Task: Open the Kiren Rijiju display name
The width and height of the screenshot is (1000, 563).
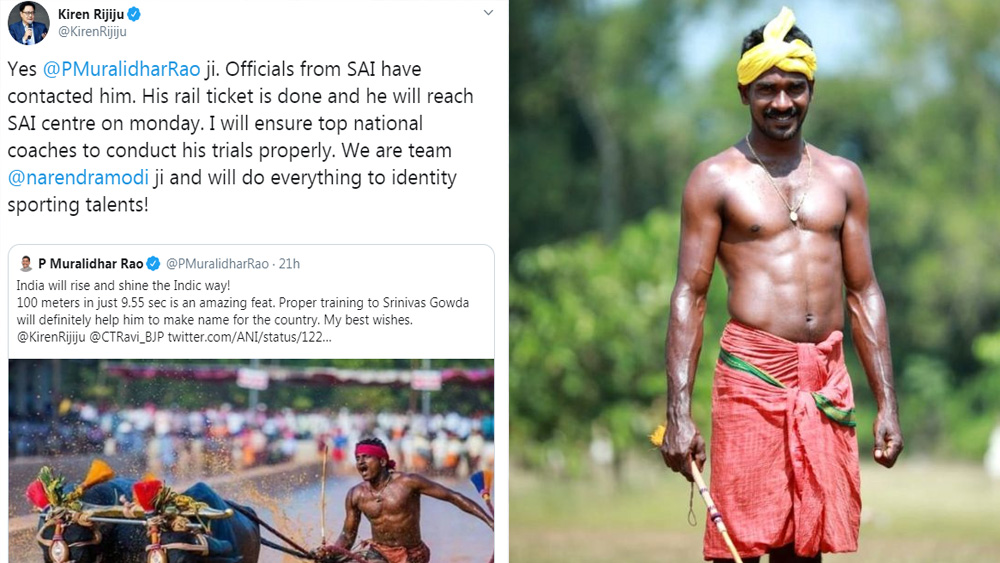Action: click(91, 14)
